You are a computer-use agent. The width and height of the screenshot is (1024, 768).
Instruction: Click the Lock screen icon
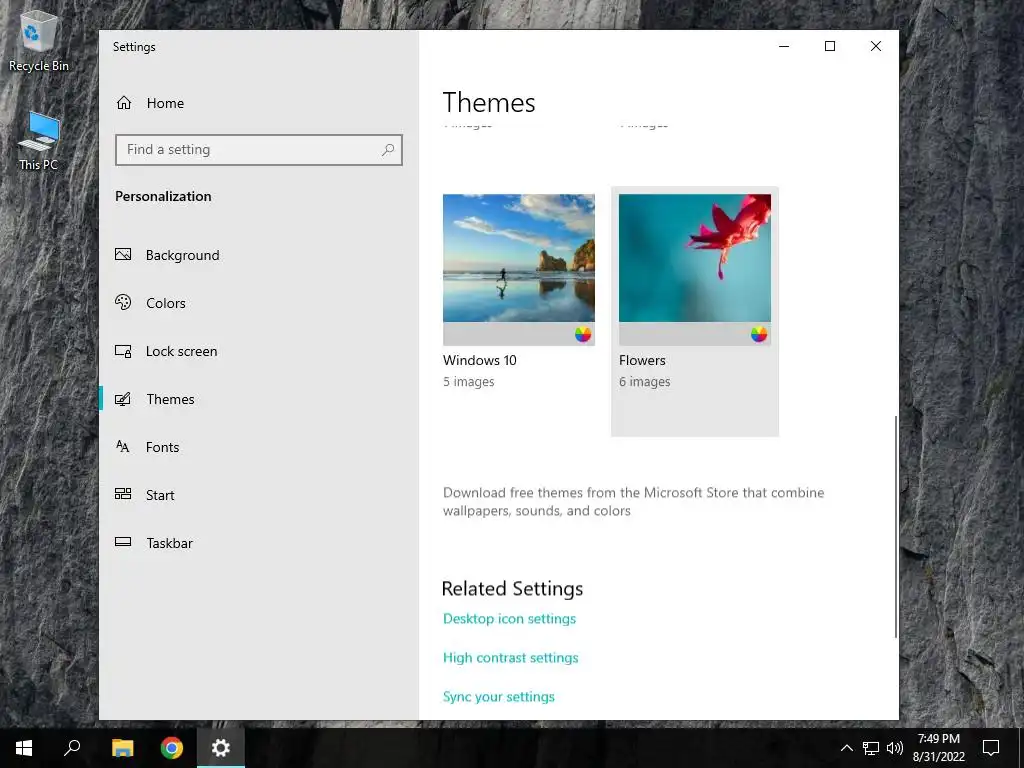(123, 351)
